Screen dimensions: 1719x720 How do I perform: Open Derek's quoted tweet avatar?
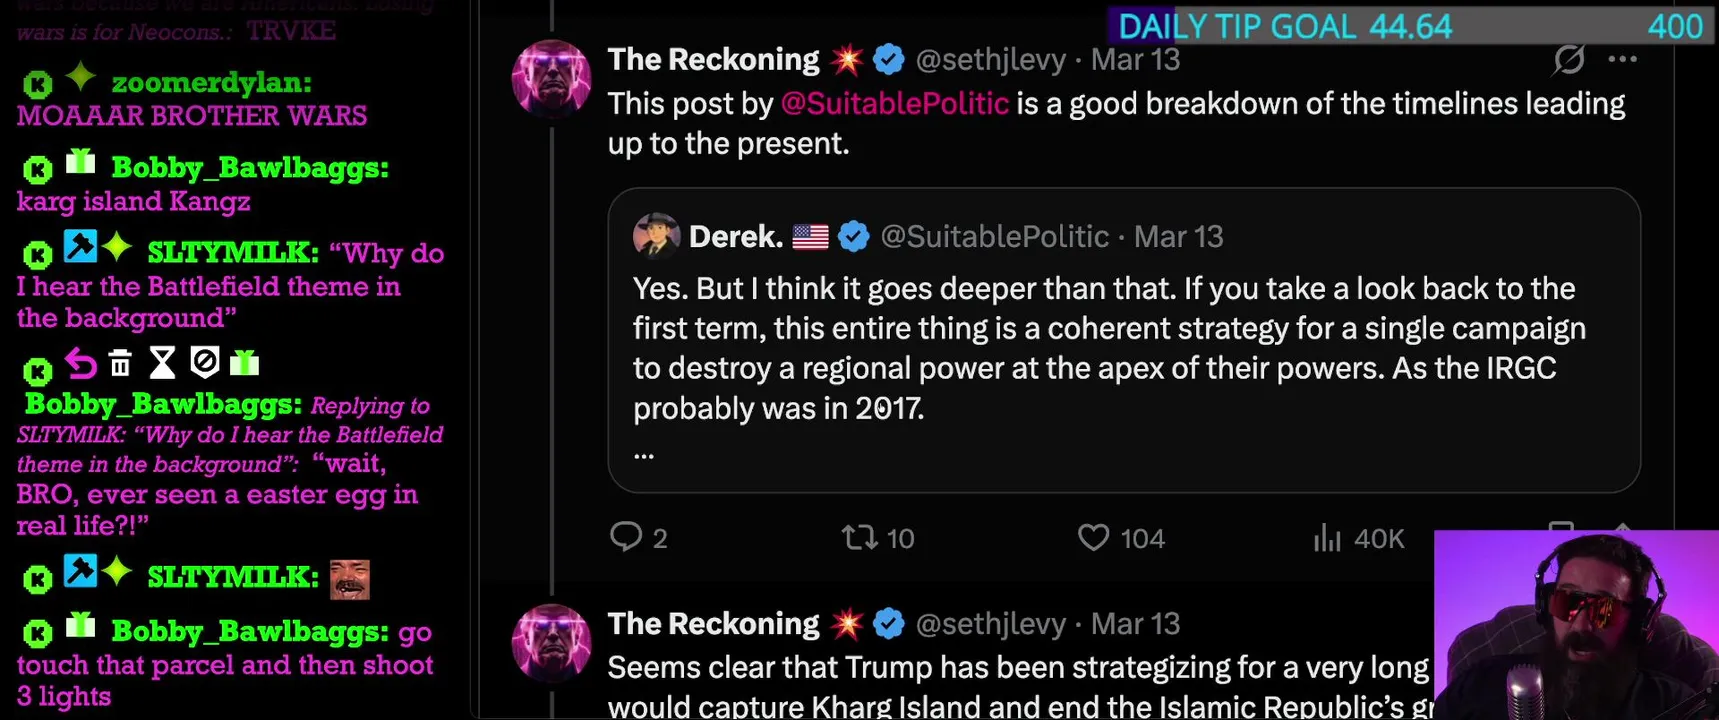pyautogui.click(x=656, y=236)
